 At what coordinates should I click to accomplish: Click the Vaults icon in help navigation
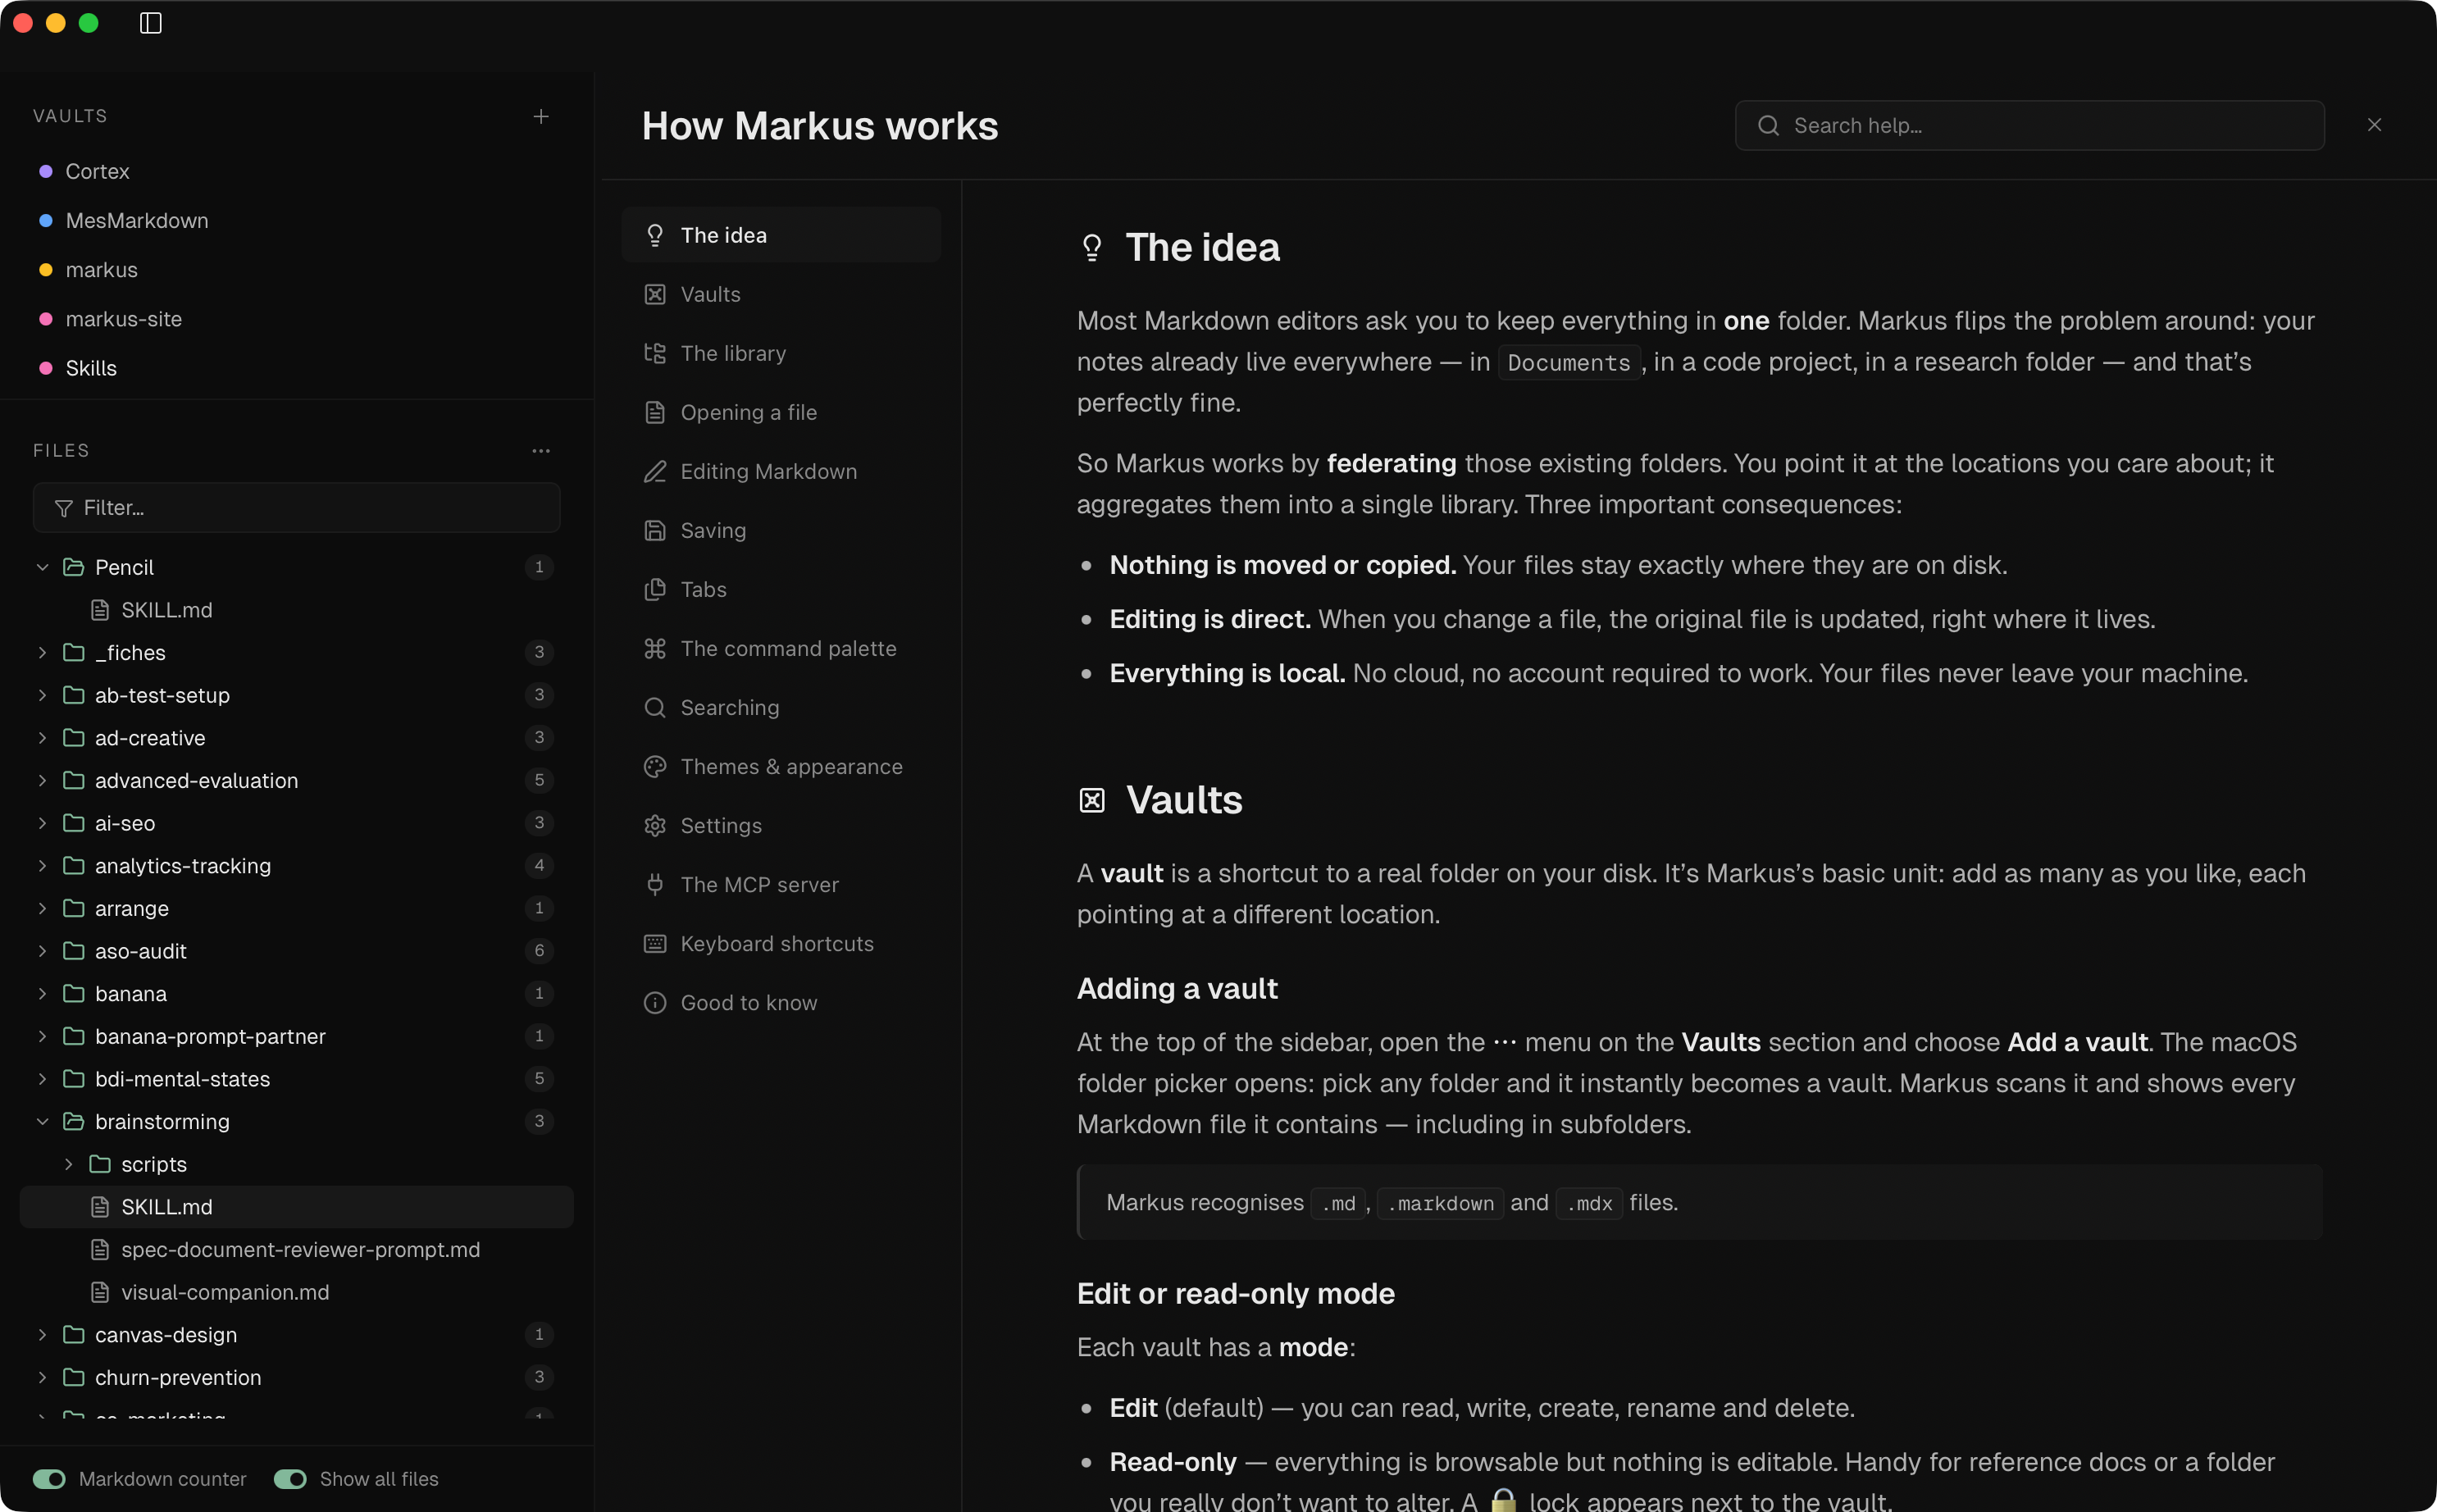click(655, 294)
